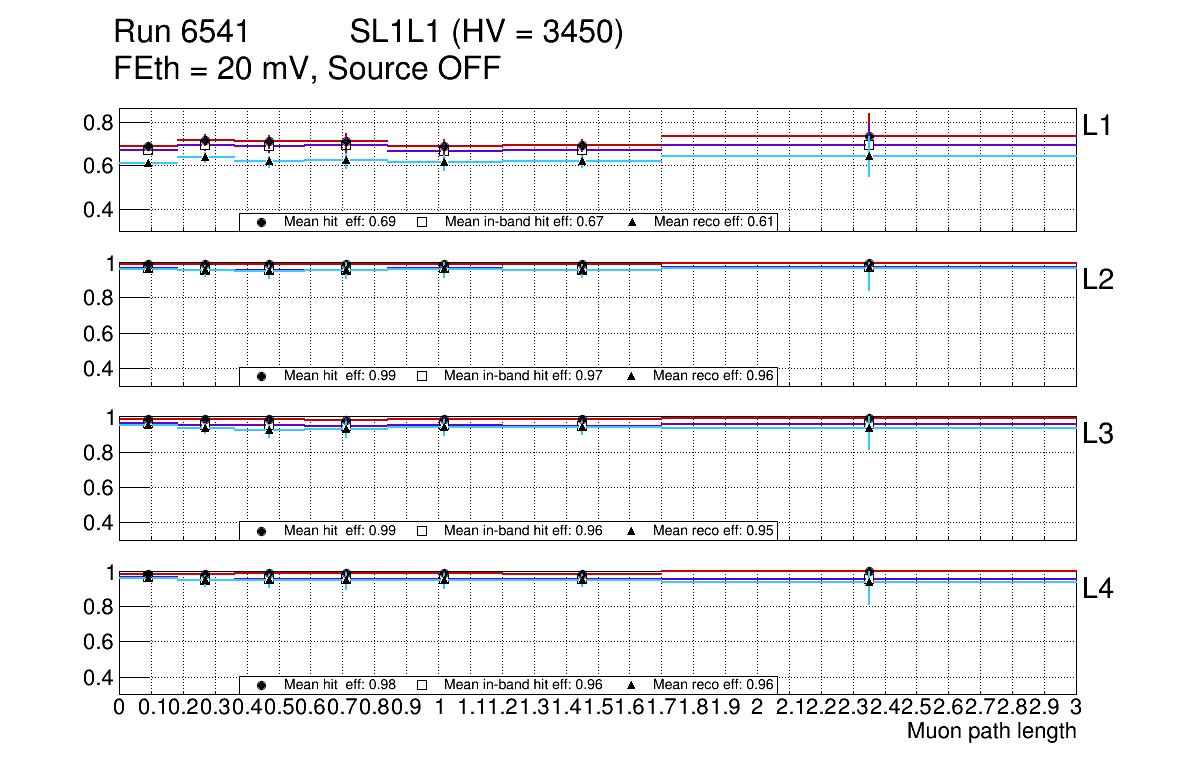
Task: Click the open square marker in L1 legend
Action: pos(421,222)
